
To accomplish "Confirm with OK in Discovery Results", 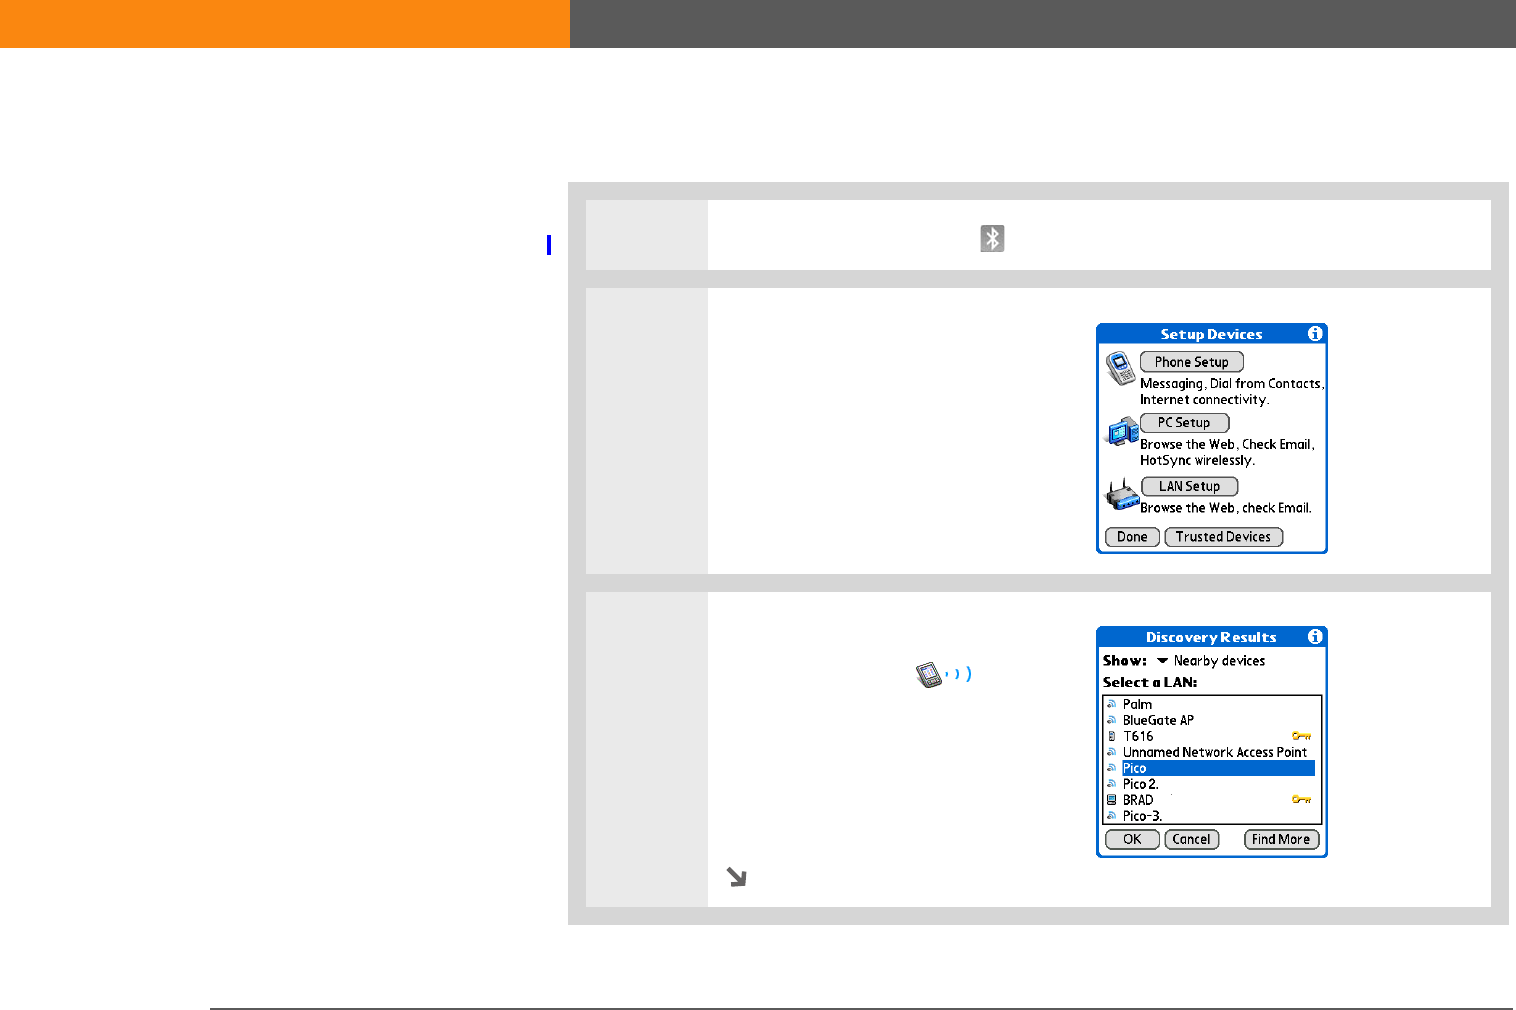I will (1132, 840).
